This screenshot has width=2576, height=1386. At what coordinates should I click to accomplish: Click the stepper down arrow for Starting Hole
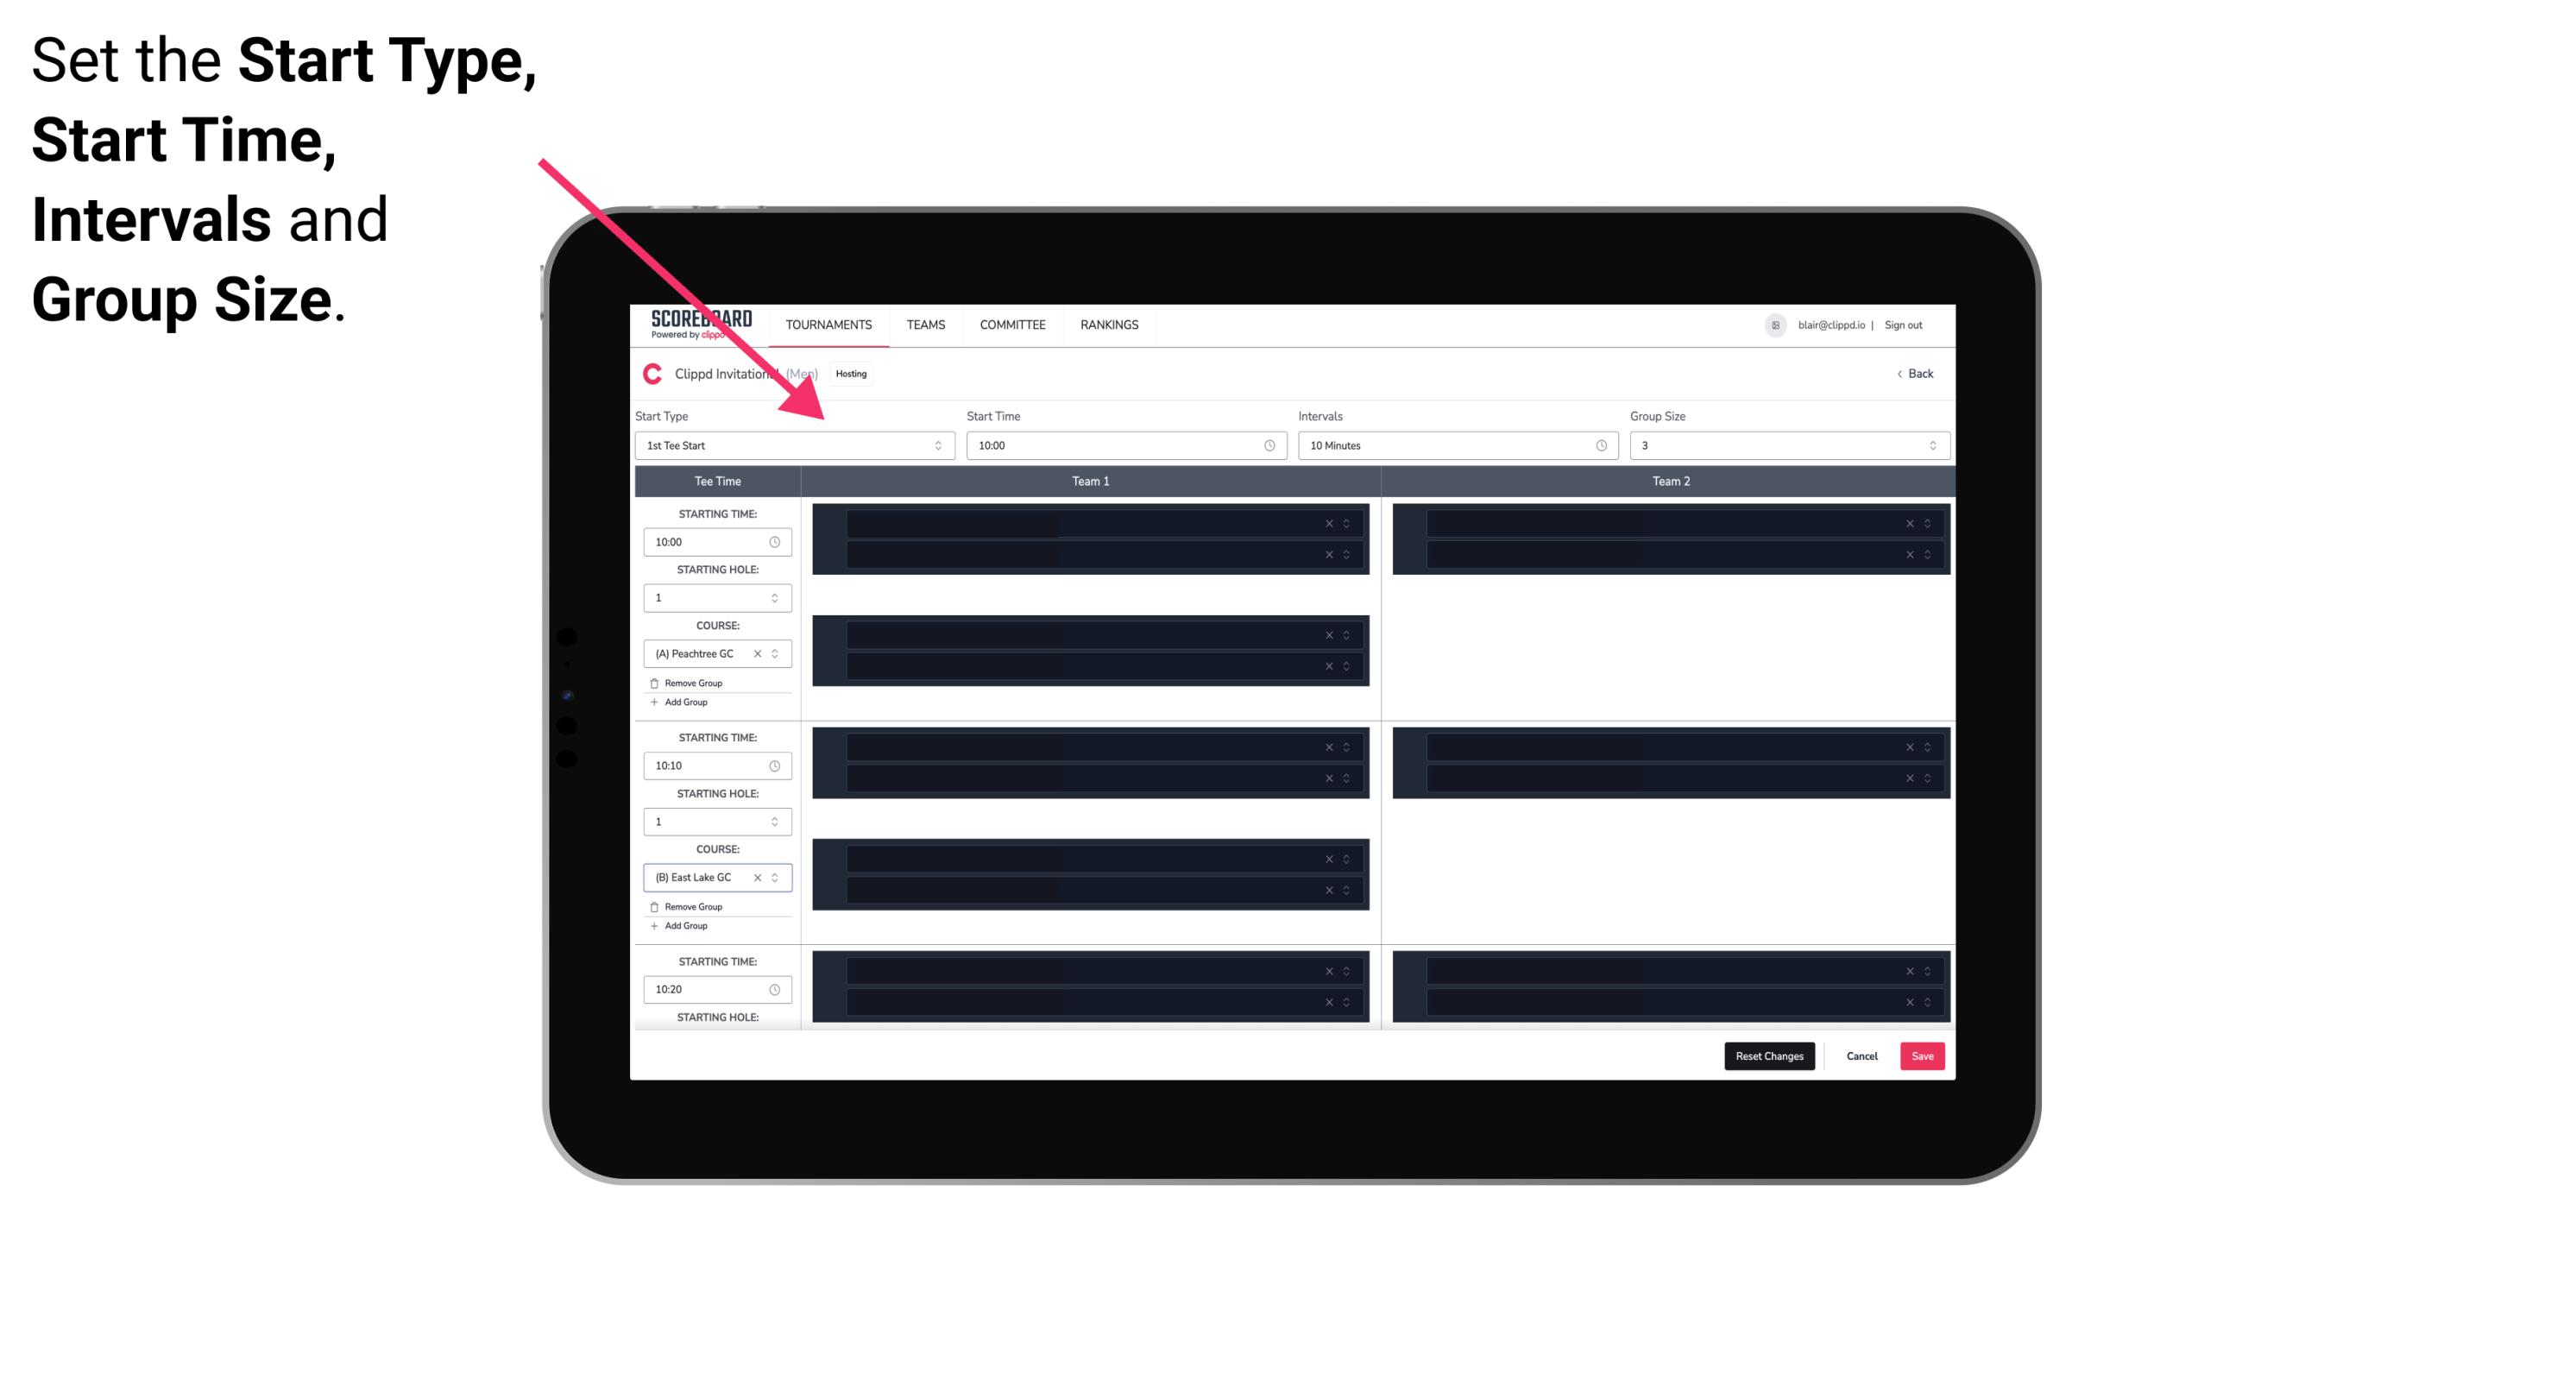click(776, 601)
